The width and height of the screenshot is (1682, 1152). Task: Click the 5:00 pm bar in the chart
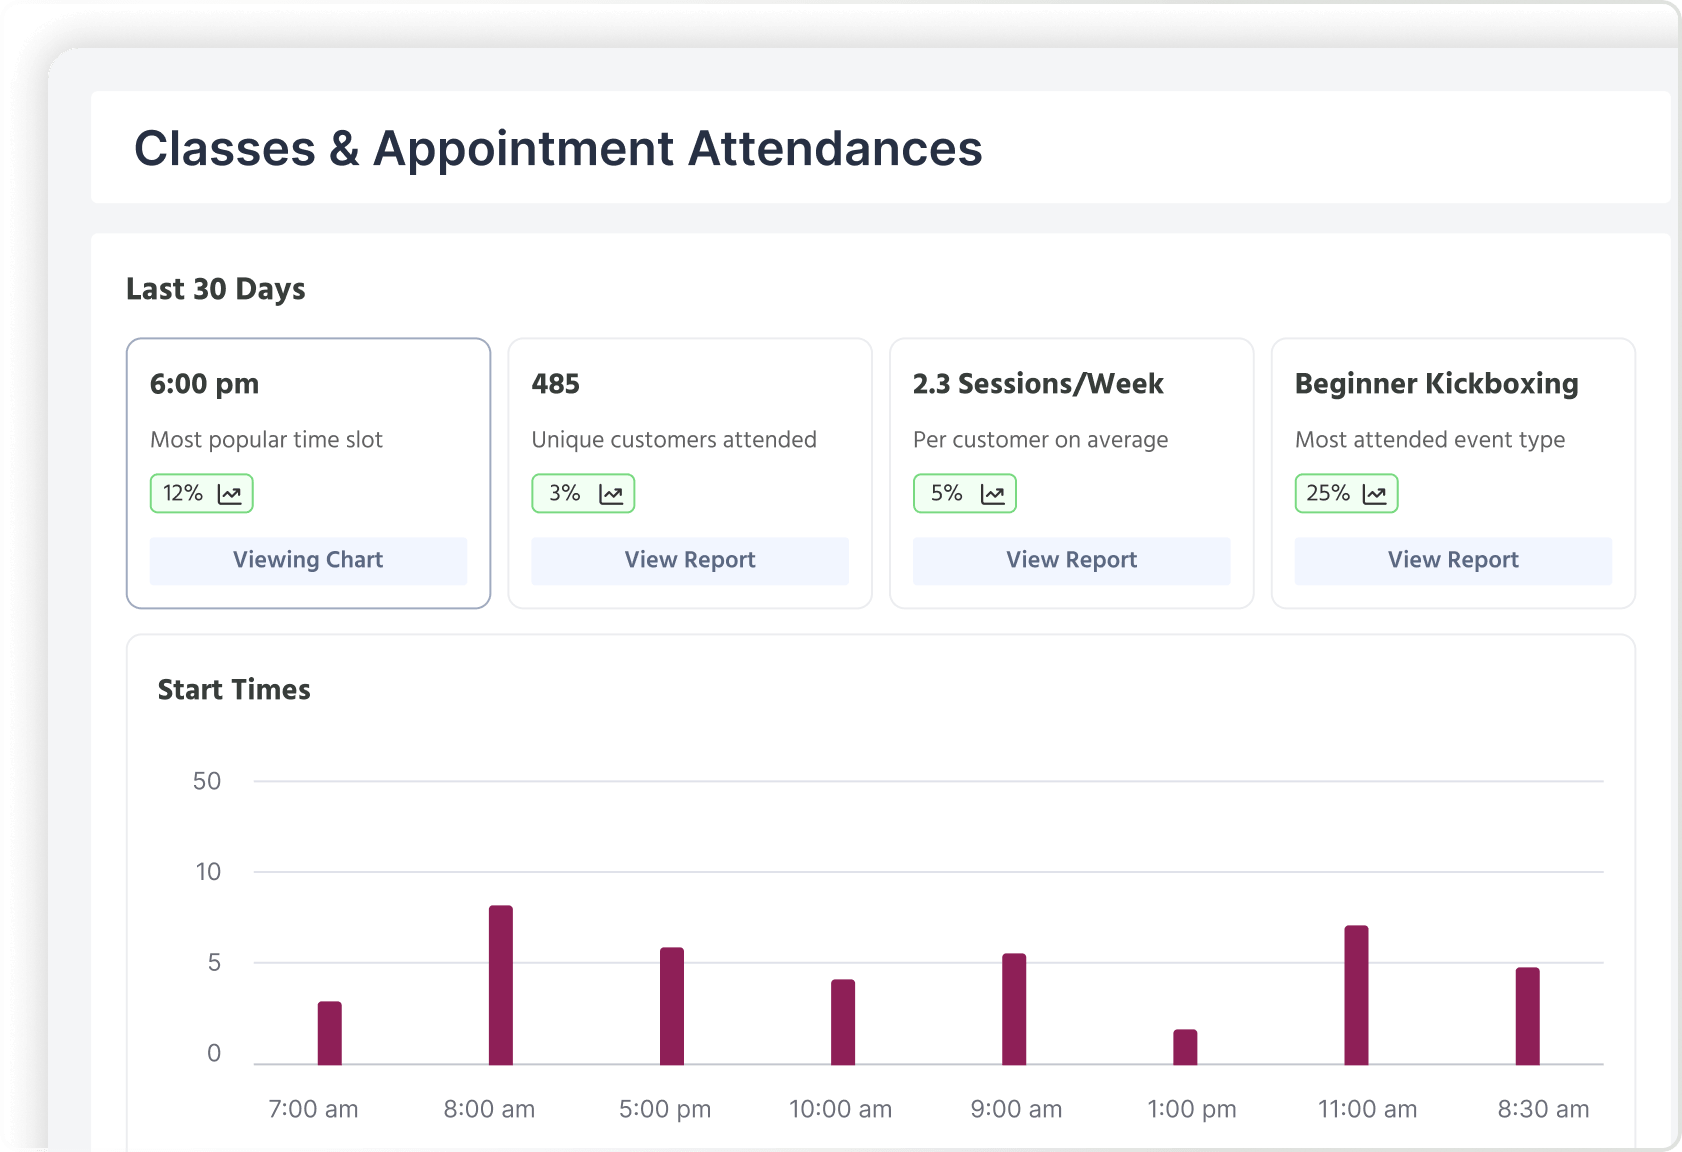(672, 1006)
